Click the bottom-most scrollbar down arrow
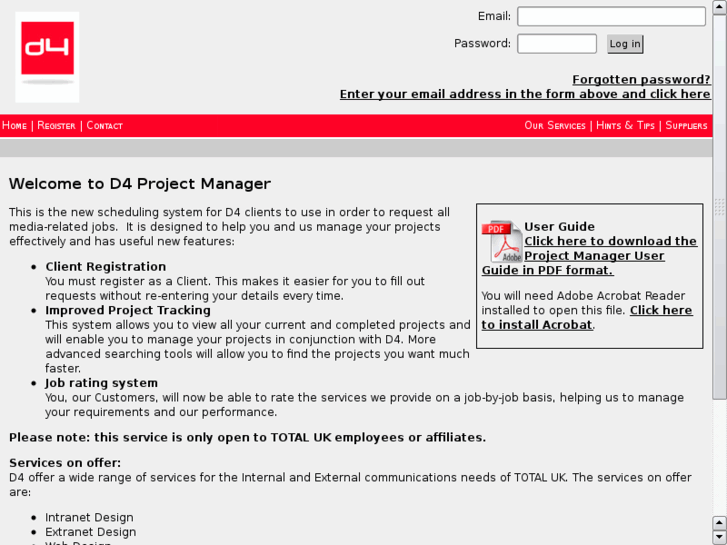The height and width of the screenshot is (545, 727). click(x=719, y=538)
